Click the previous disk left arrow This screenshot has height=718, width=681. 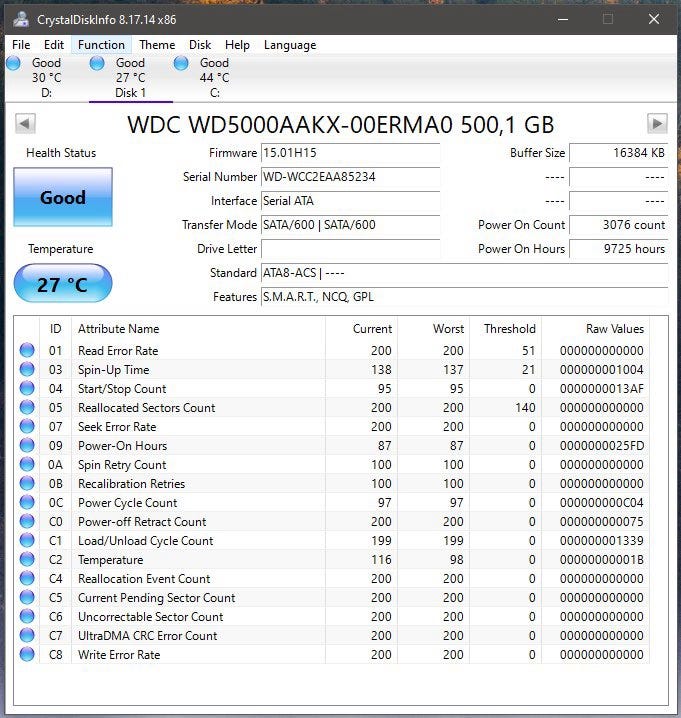click(x=26, y=123)
